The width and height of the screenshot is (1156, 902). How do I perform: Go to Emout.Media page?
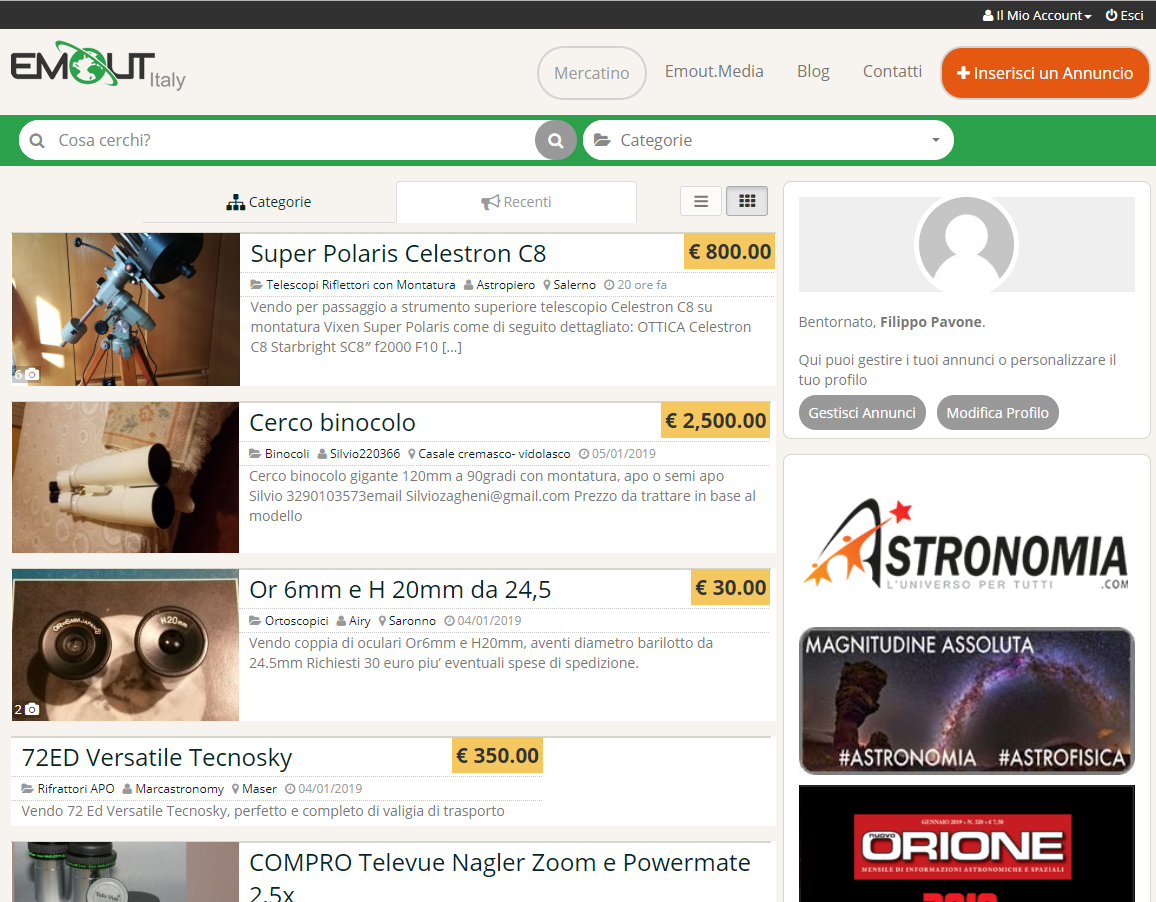point(714,72)
